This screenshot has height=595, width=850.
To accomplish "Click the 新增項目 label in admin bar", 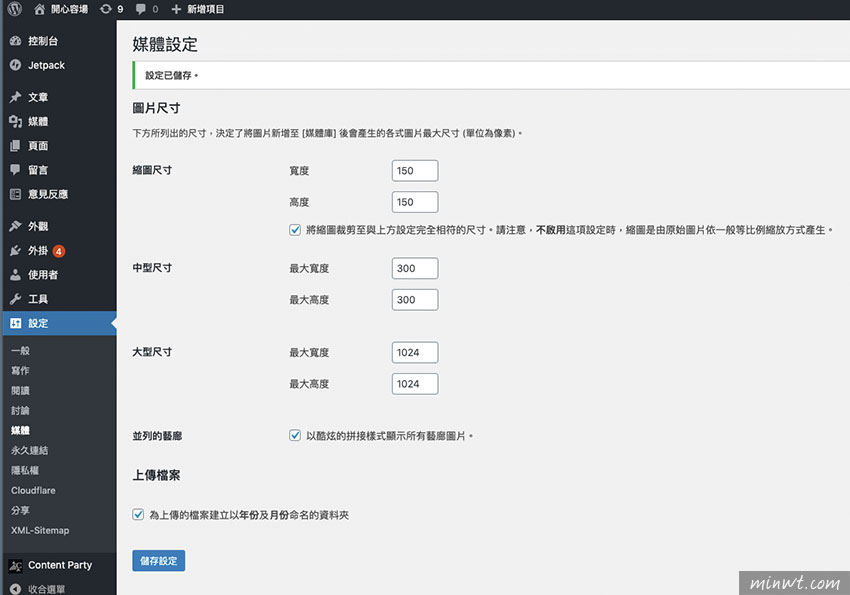I will click(205, 9).
